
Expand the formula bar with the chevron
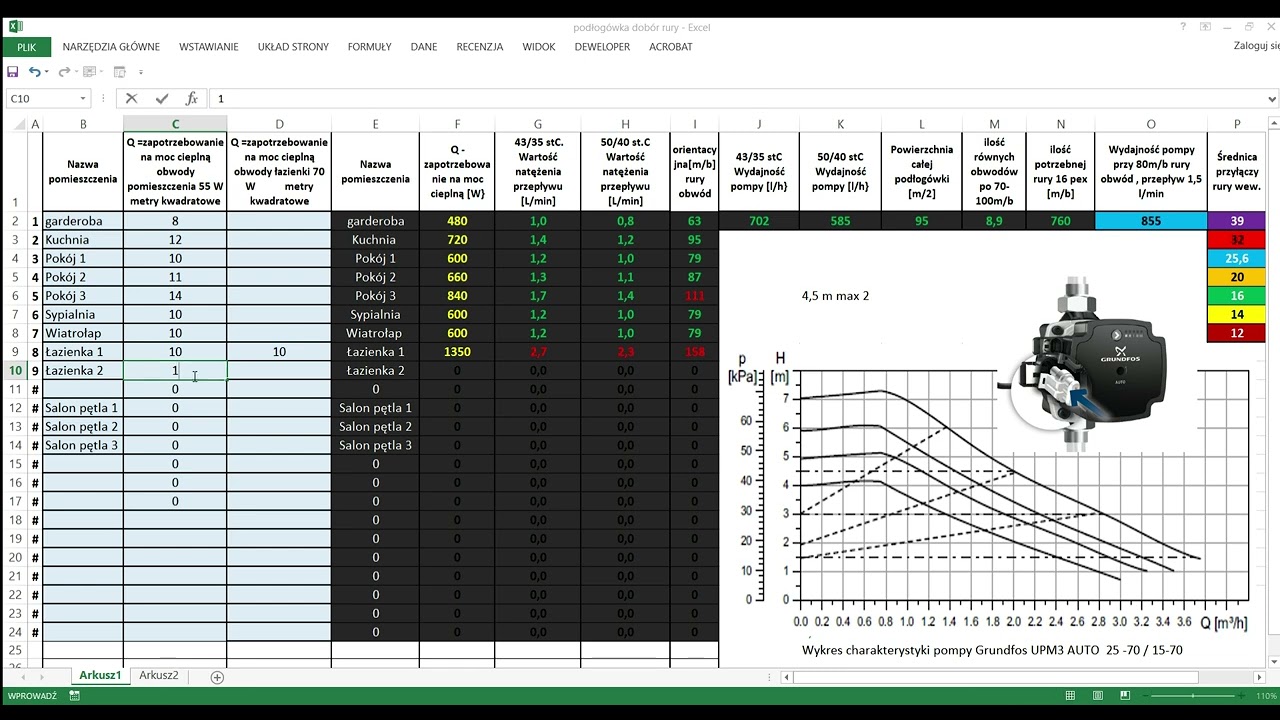click(1272, 99)
